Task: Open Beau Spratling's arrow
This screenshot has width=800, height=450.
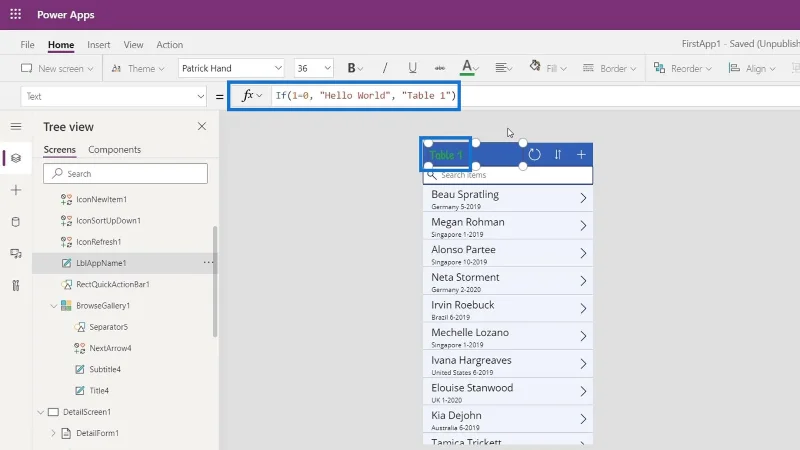Action: pos(583,198)
